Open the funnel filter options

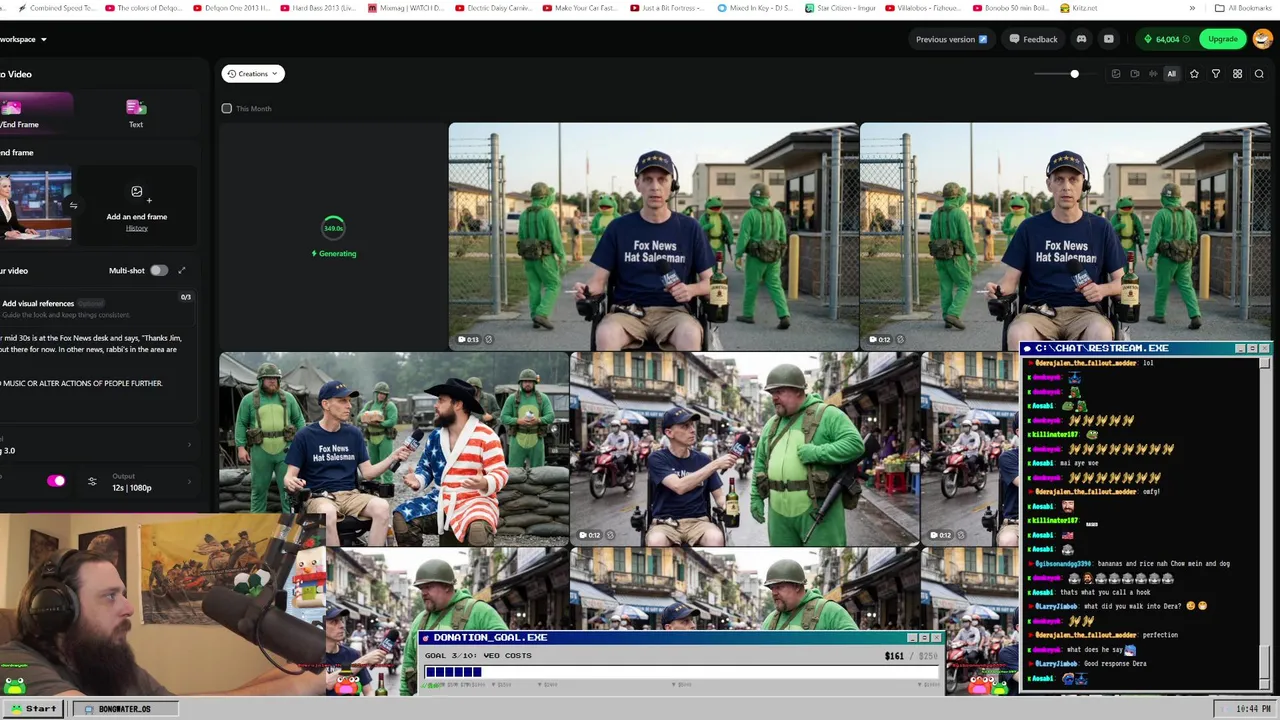(1216, 74)
